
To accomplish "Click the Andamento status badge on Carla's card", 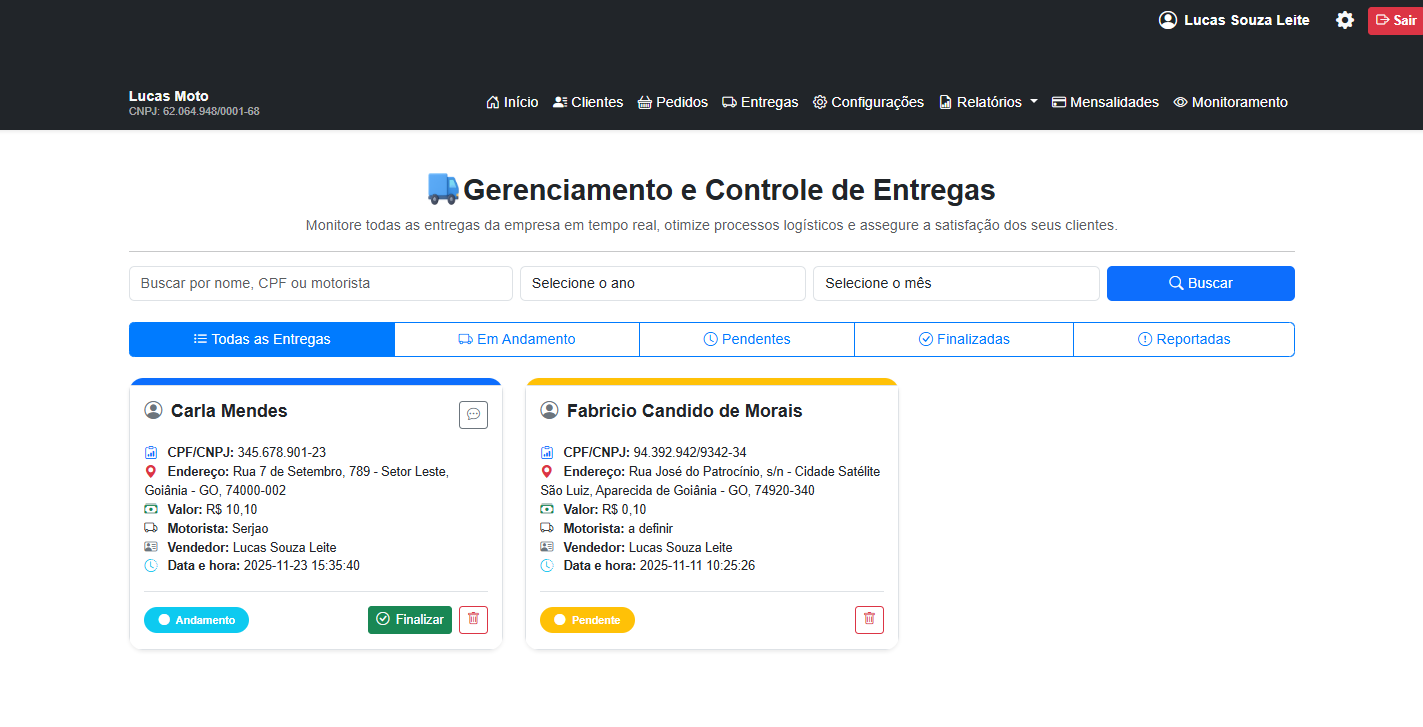I will [x=196, y=619].
